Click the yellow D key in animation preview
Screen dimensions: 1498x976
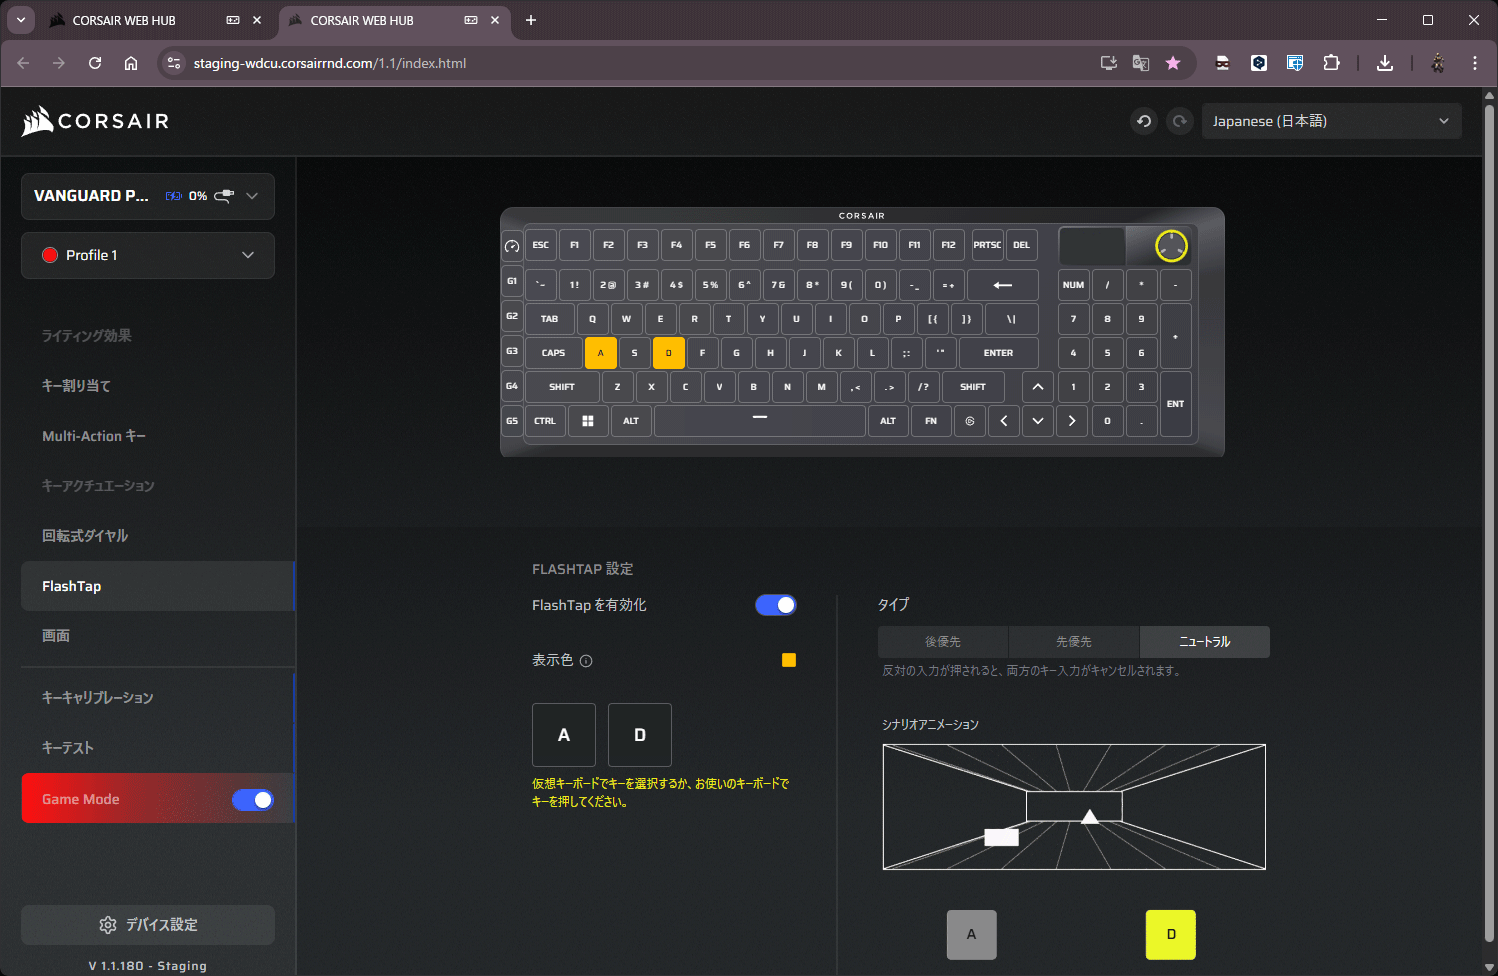[x=1170, y=935]
